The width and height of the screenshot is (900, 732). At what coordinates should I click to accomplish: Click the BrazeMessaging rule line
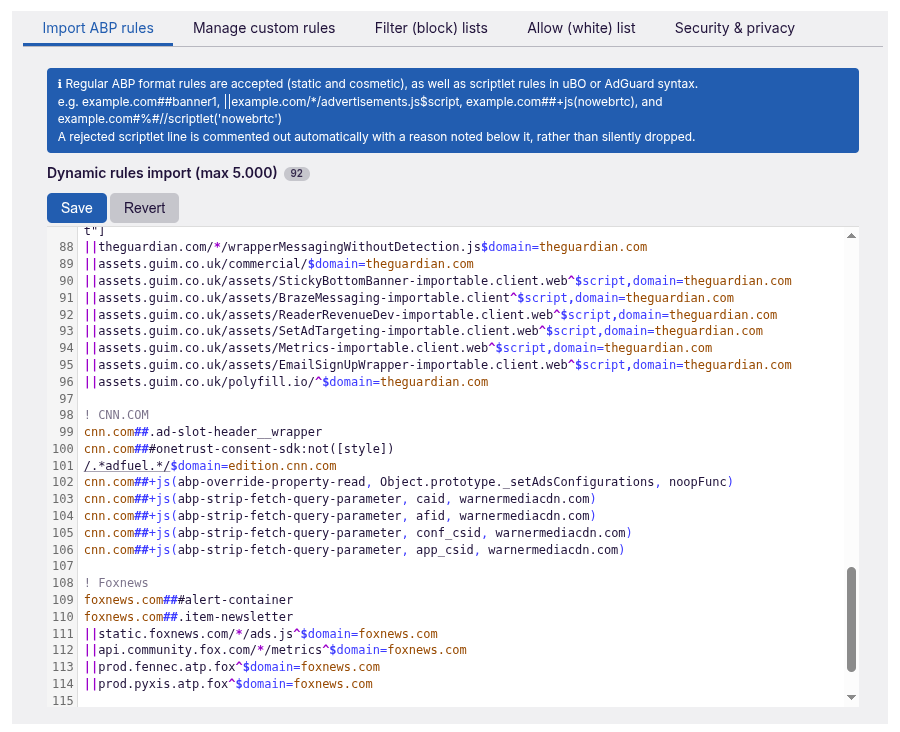click(409, 298)
